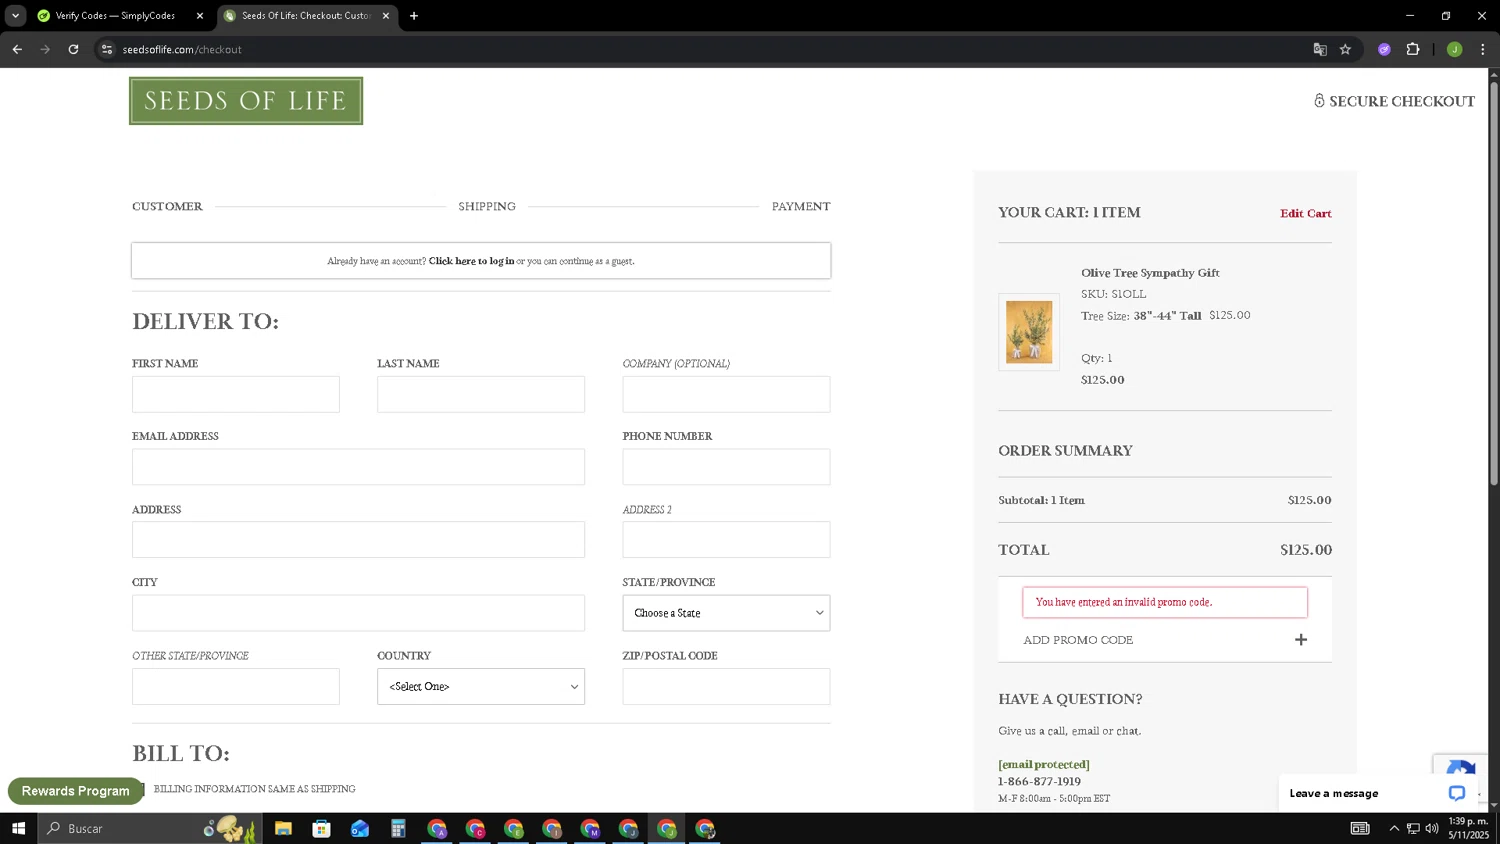
Task: Open the Leave a message chat widget
Action: [1378, 793]
